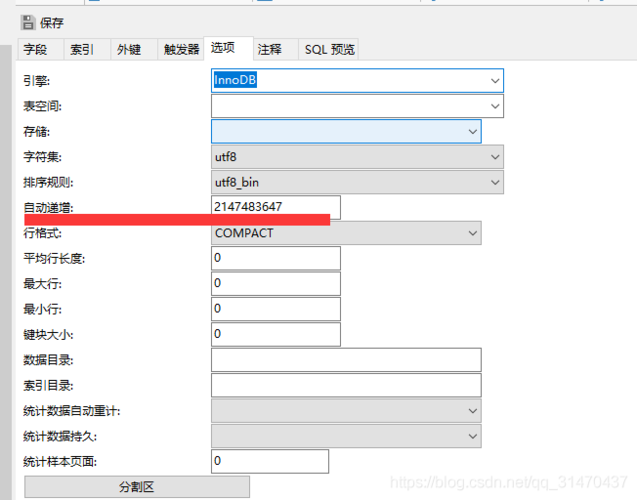
Task: Click the 分割区 button
Action: pyautogui.click(x=137, y=487)
